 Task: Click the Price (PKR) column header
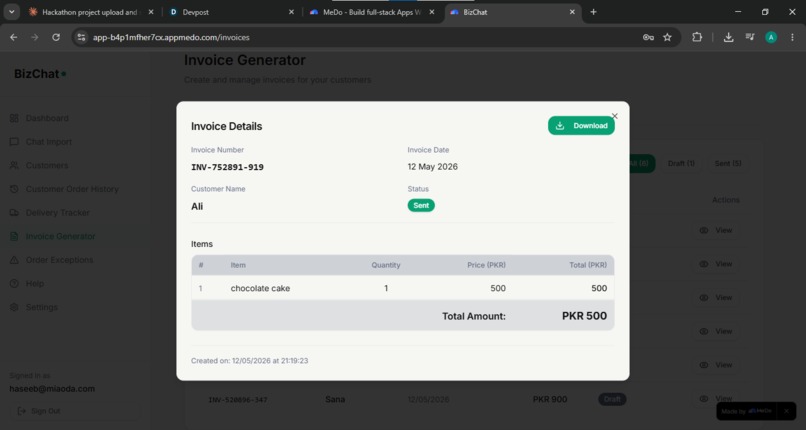486,265
